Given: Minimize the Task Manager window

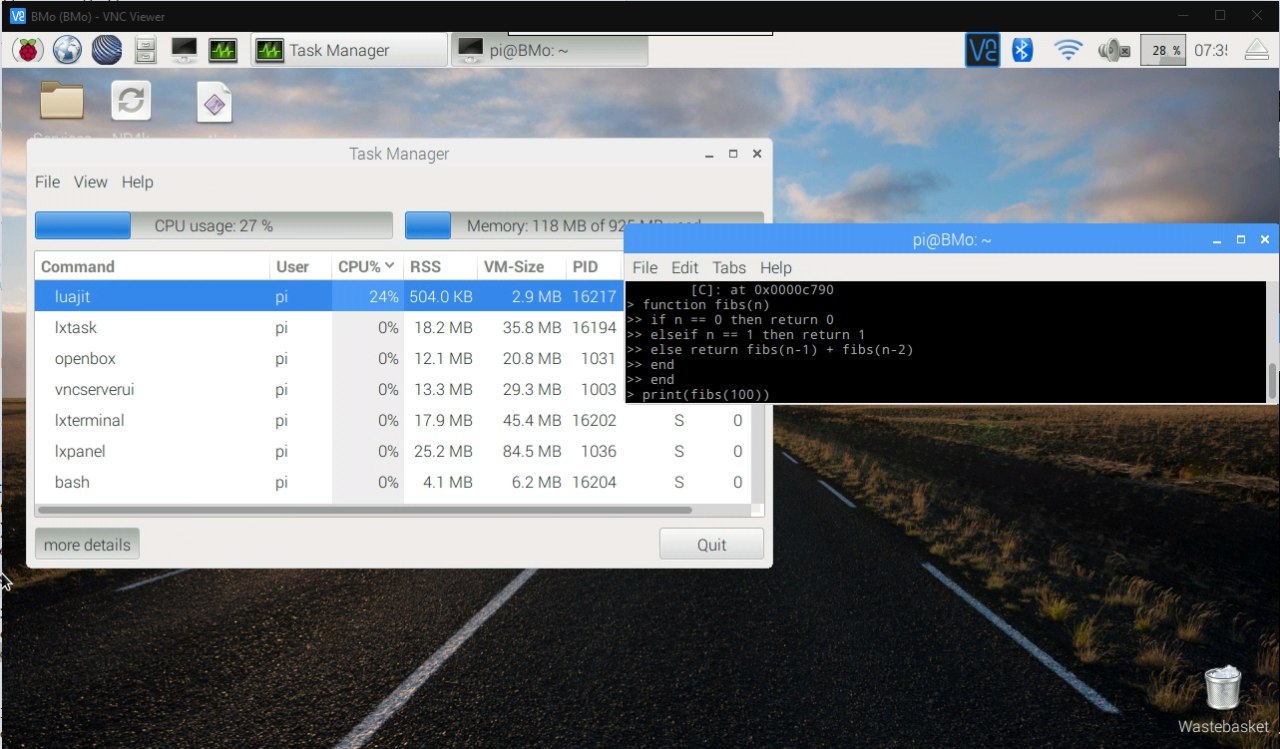Looking at the screenshot, I should tap(709, 154).
